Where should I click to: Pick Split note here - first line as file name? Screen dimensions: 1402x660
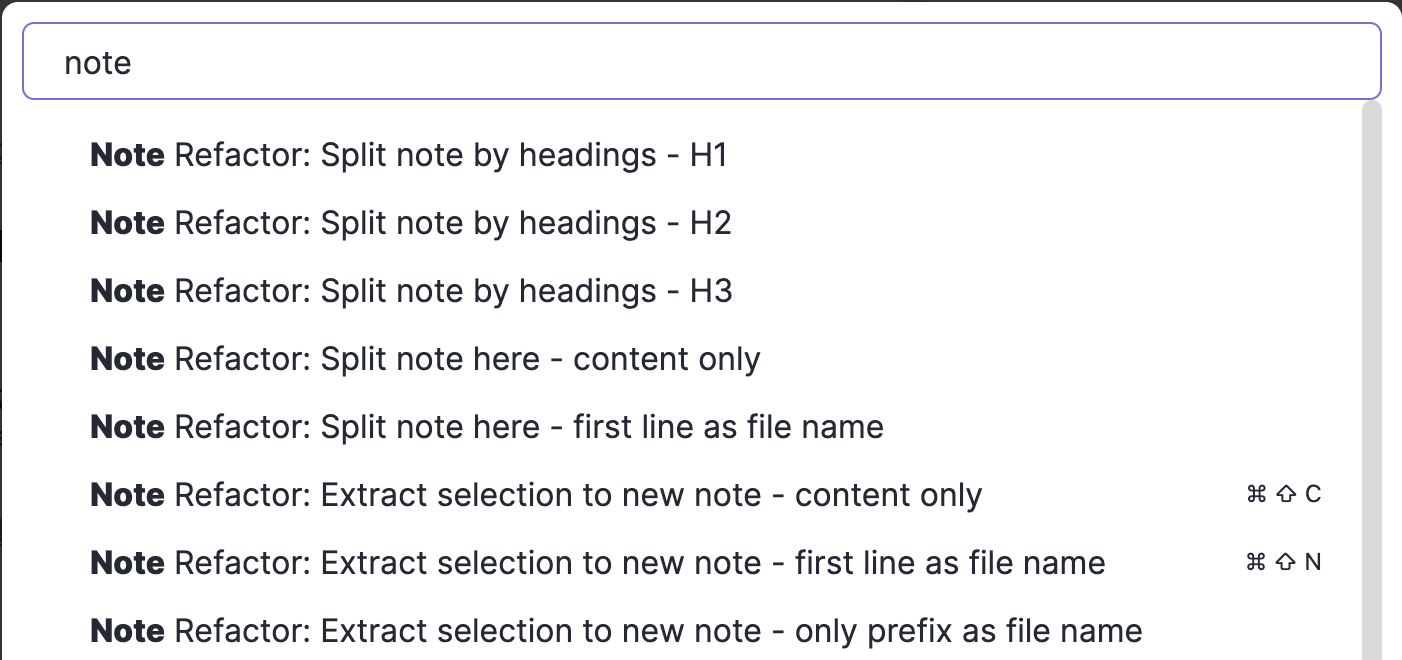point(486,427)
